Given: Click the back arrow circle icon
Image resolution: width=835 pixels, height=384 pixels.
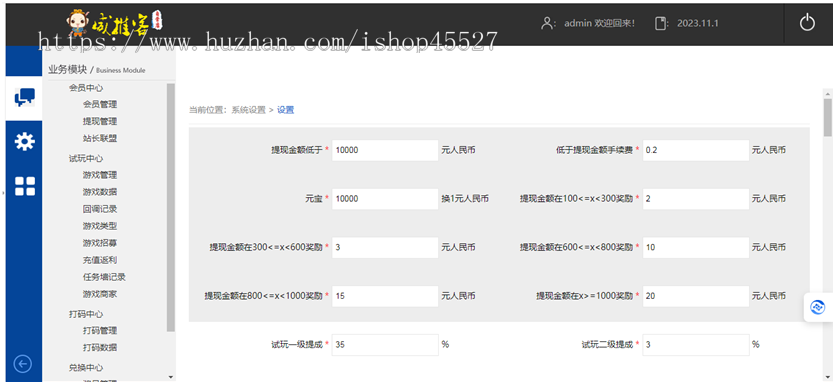Looking at the screenshot, I should [x=22, y=364].
